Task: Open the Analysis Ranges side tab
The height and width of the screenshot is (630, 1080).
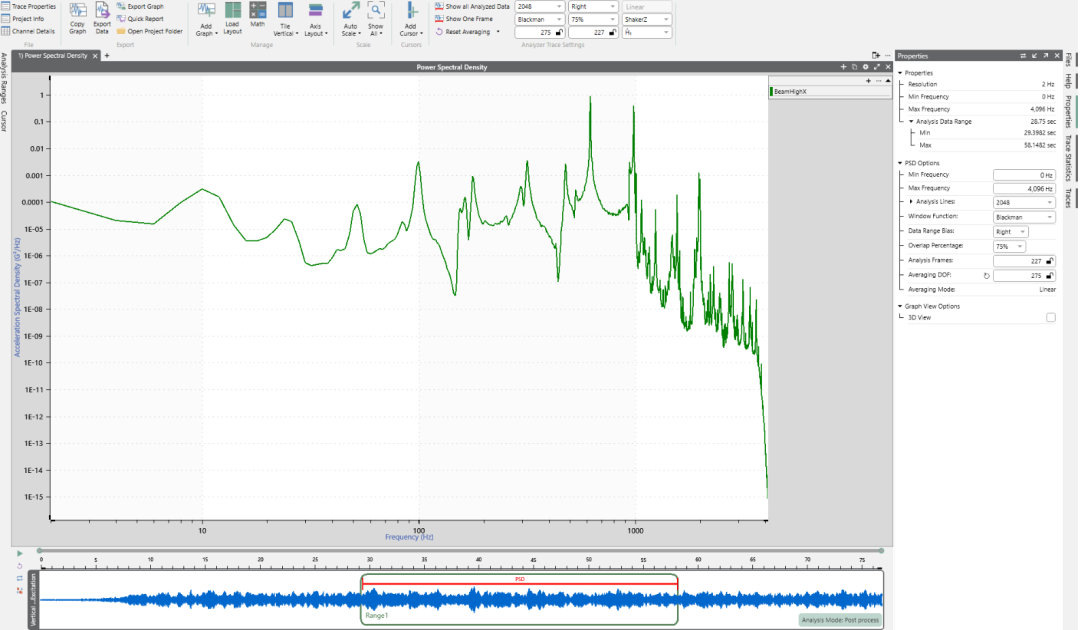Action: tap(4, 78)
